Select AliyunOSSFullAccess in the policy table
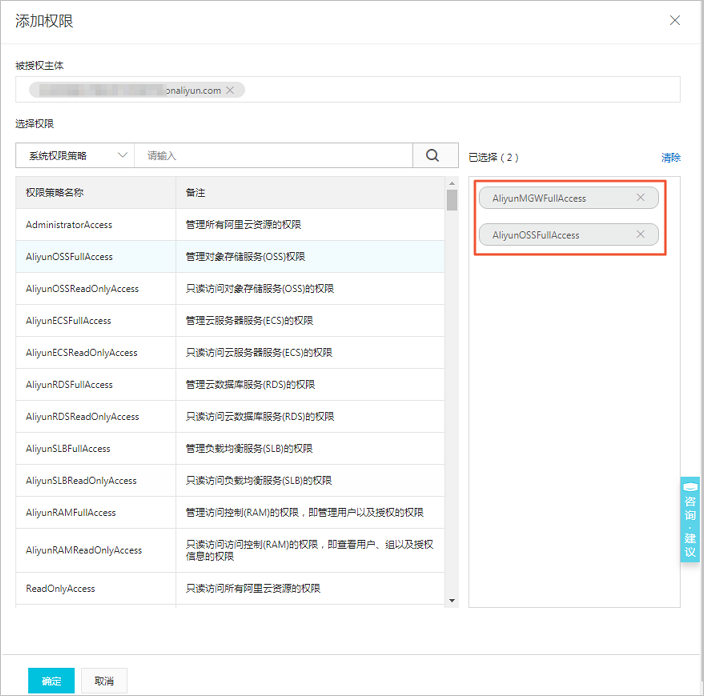 [x=230, y=256]
